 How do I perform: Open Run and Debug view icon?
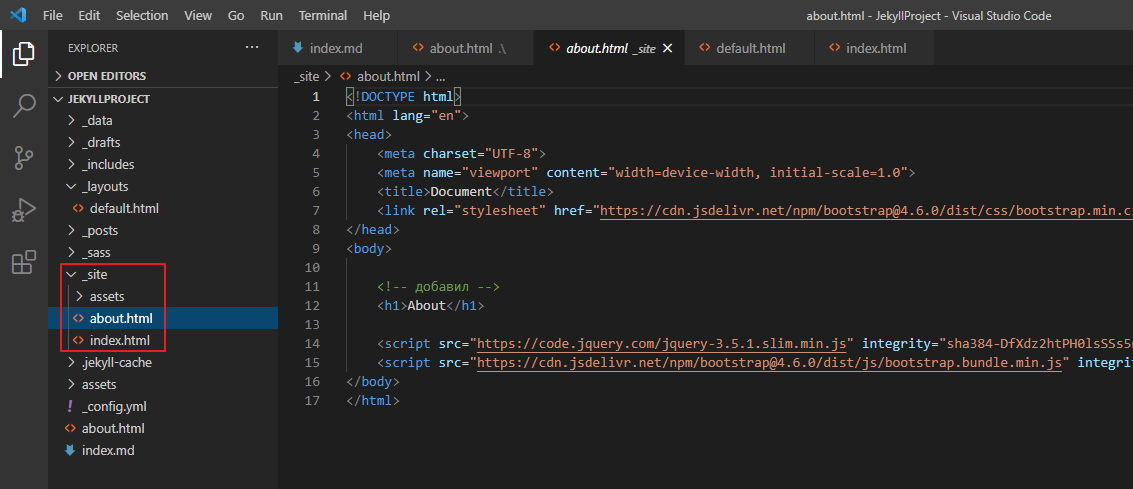23,209
